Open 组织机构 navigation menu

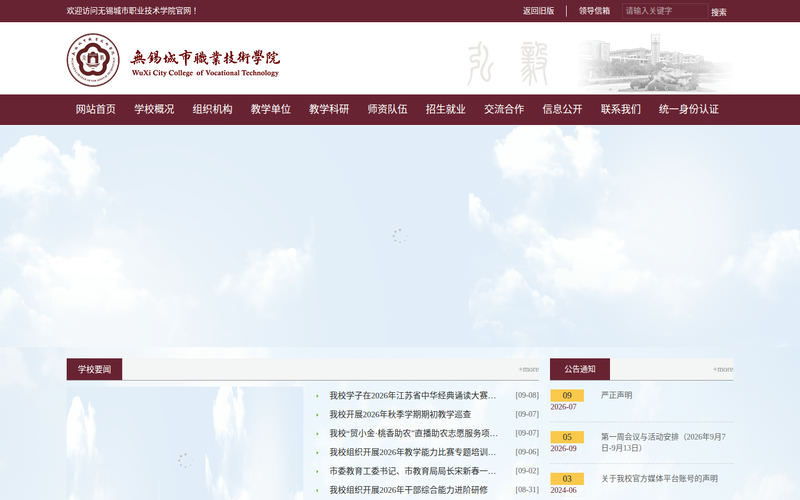point(212,109)
